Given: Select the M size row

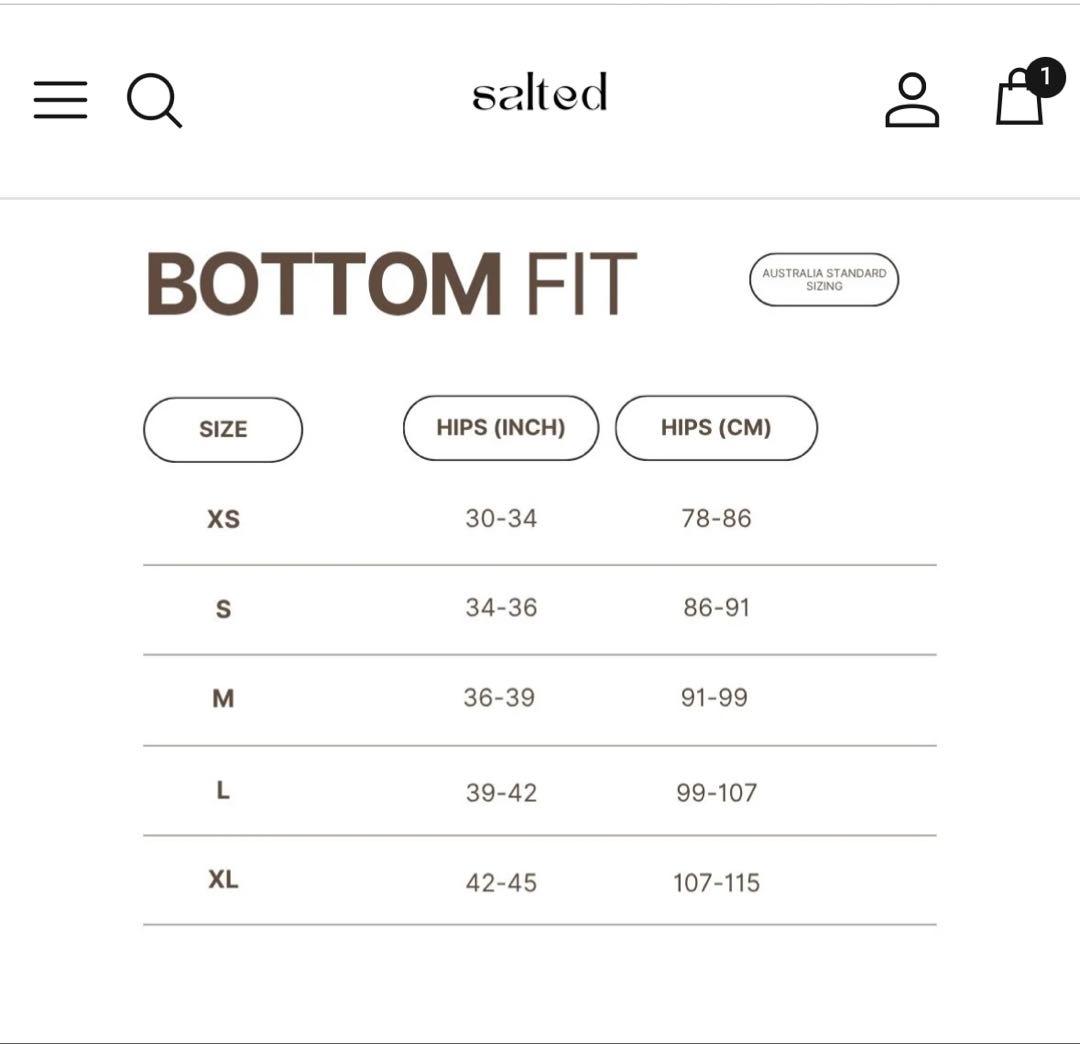Looking at the screenshot, I should (x=224, y=699).
